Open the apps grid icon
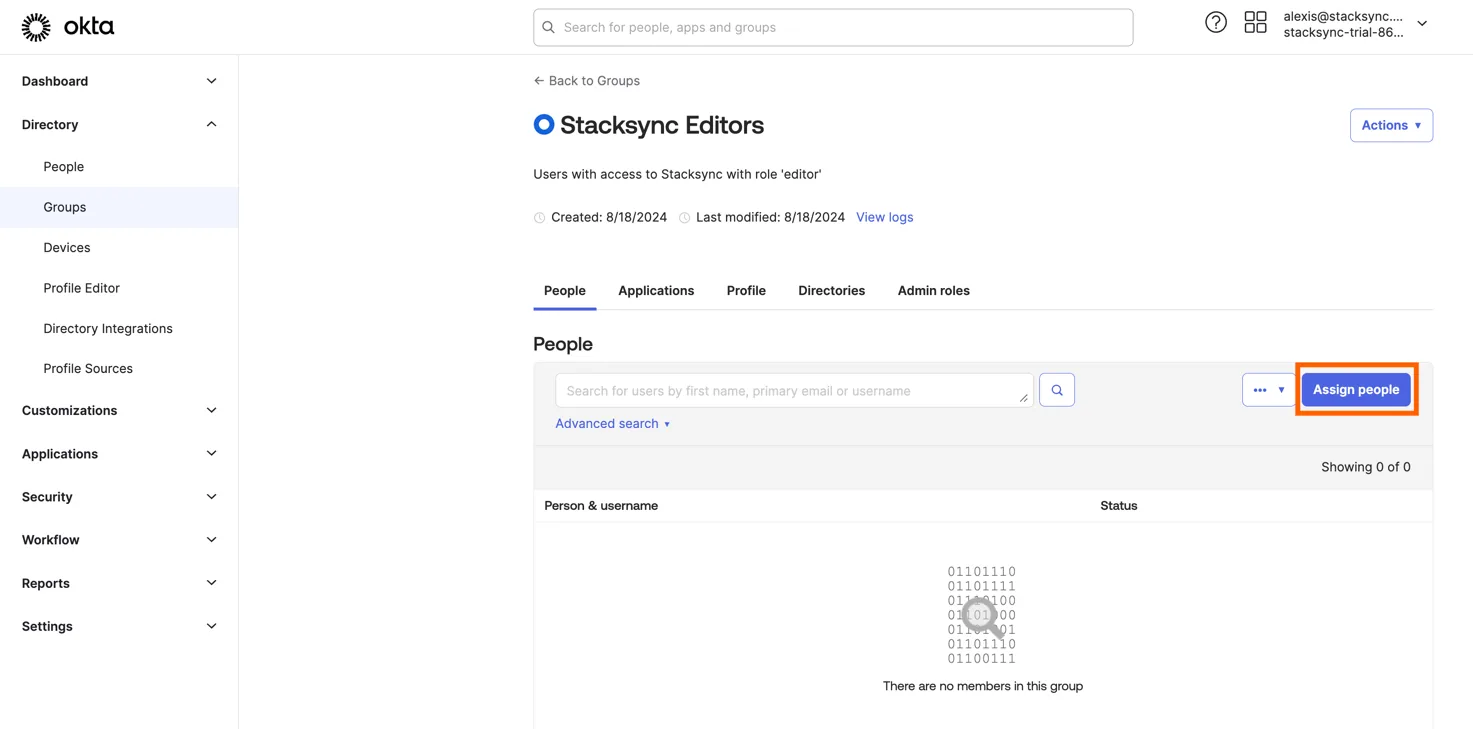 pyautogui.click(x=1255, y=22)
